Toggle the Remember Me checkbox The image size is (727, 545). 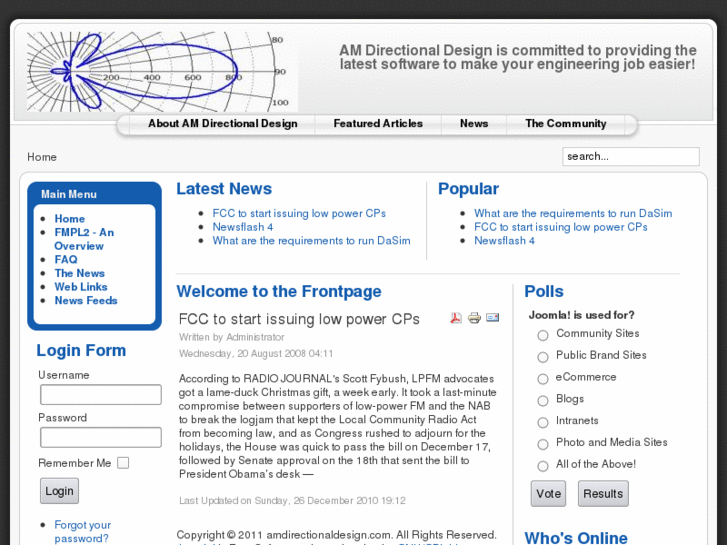tap(123, 463)
